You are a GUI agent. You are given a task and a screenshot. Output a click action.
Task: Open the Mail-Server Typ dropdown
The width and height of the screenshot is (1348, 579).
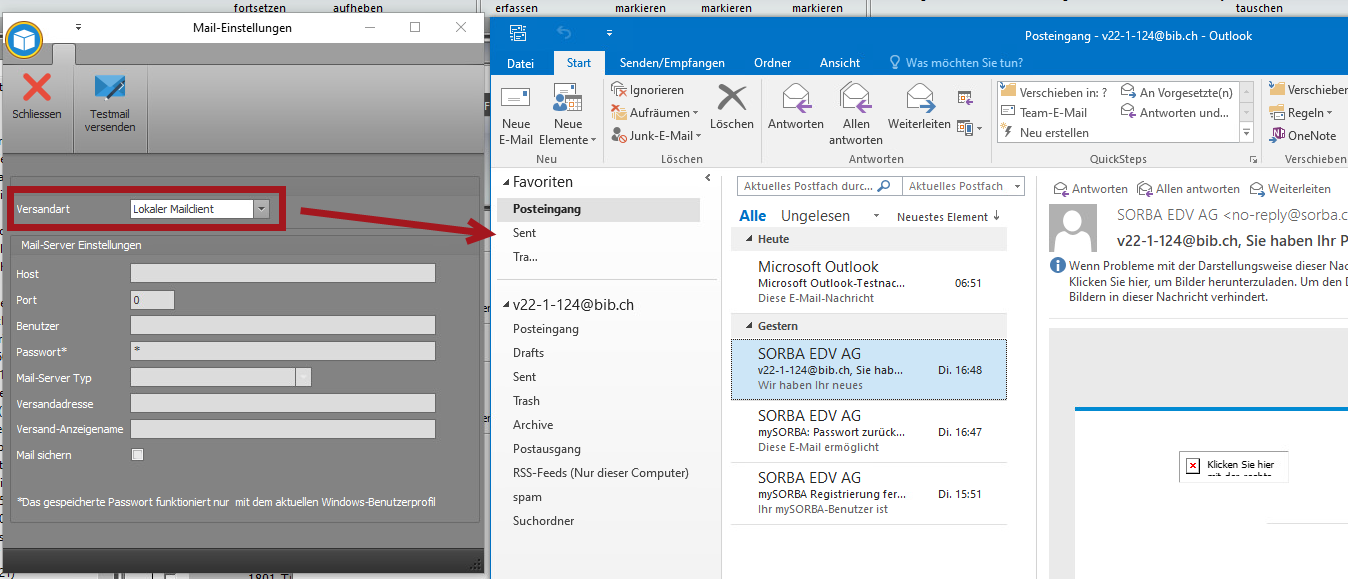(304, 377)
